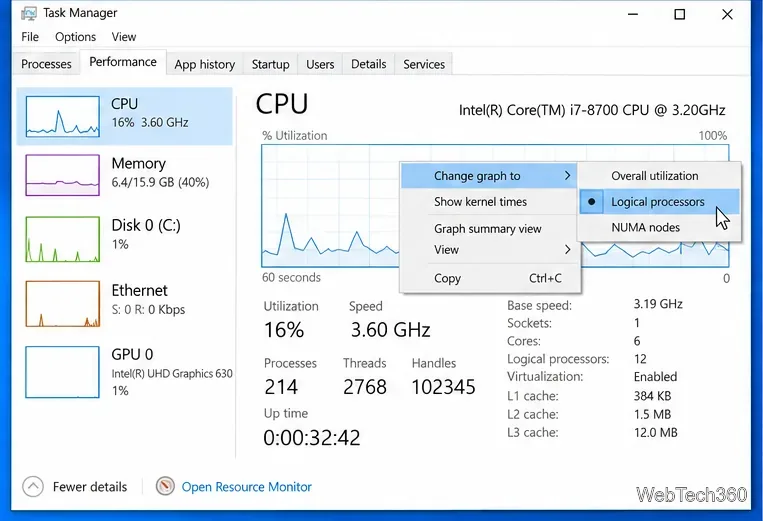Image resolution: width=763 pixels, height=521 pixels.
Task: Click the 214 processes count
Action: pyautogui.click(x=281, y=387)
